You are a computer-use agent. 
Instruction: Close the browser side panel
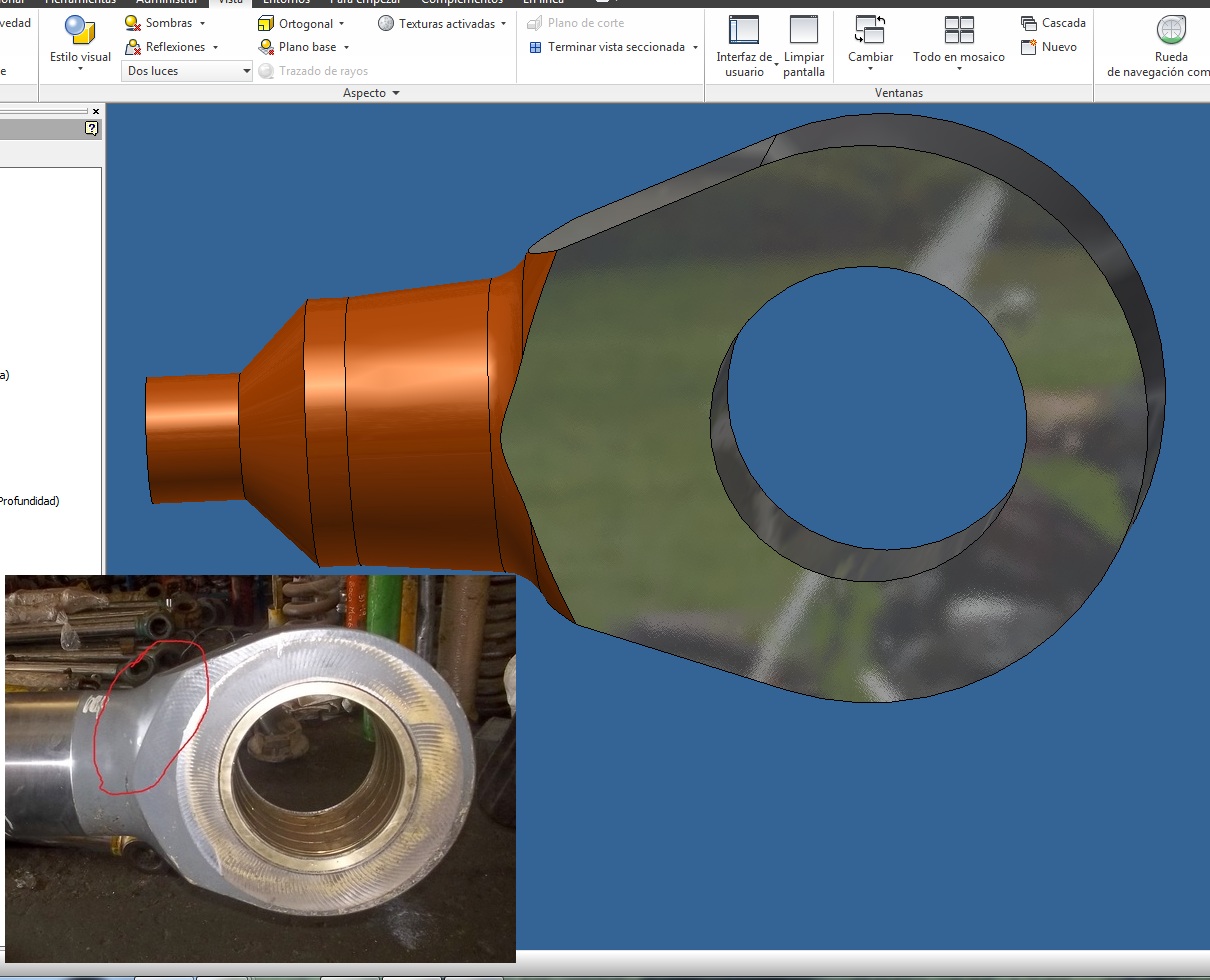coord(96,111)
